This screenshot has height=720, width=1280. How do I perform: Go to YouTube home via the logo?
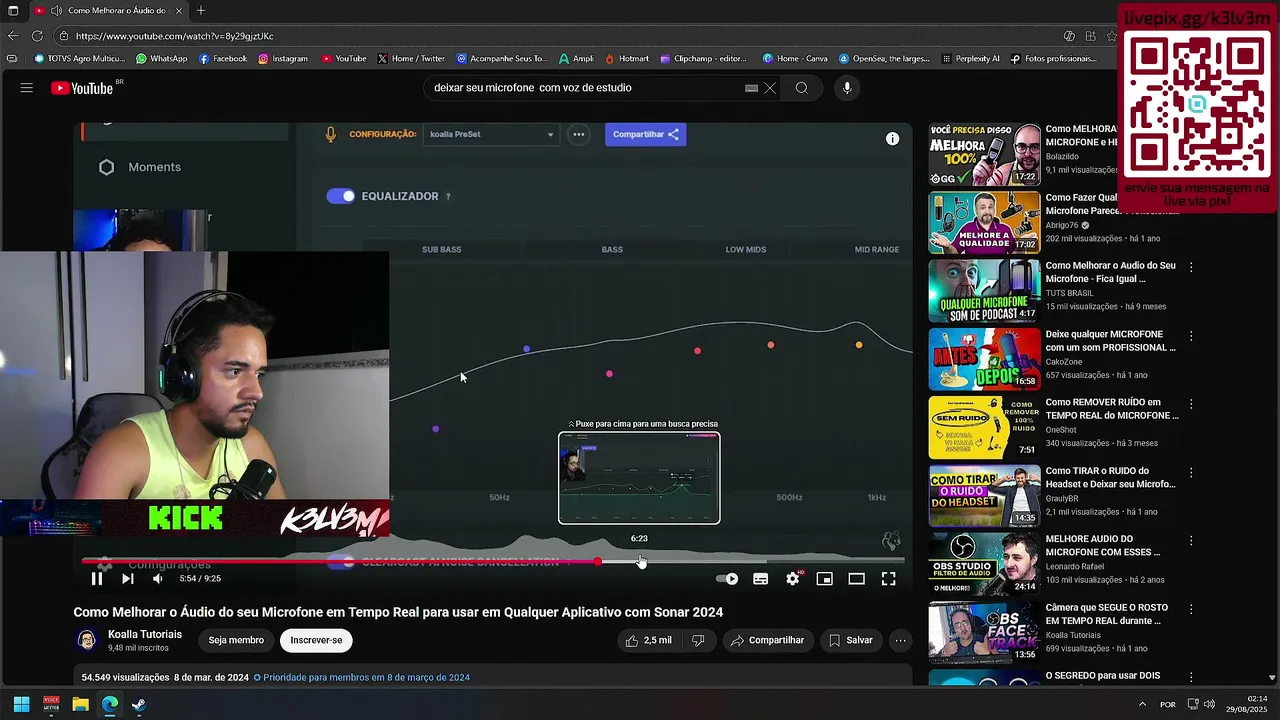82,88
